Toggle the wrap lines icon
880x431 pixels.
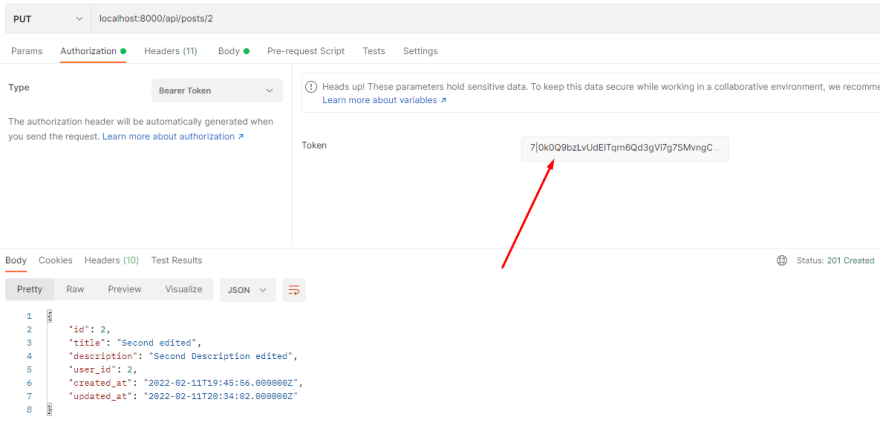click(294, 290)
